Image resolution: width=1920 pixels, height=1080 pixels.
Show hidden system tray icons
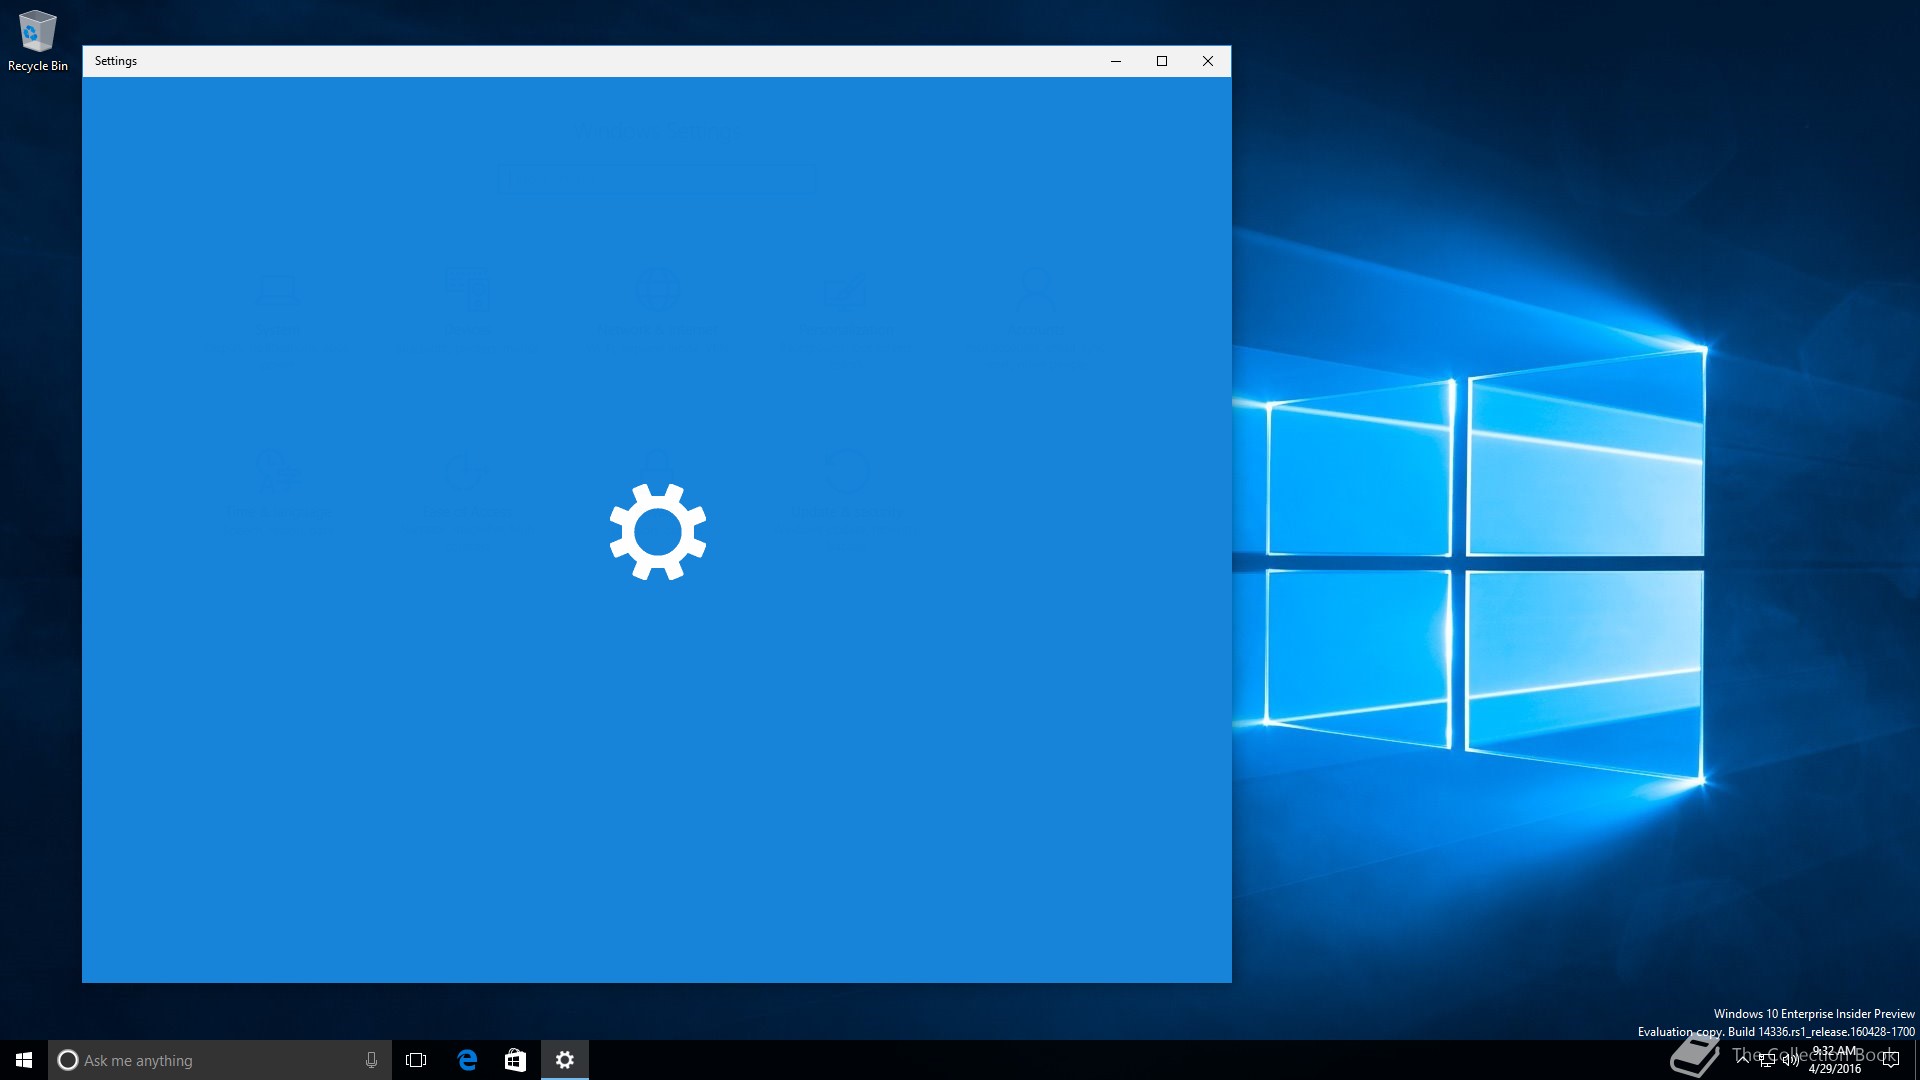[x=1743, y=1060]
